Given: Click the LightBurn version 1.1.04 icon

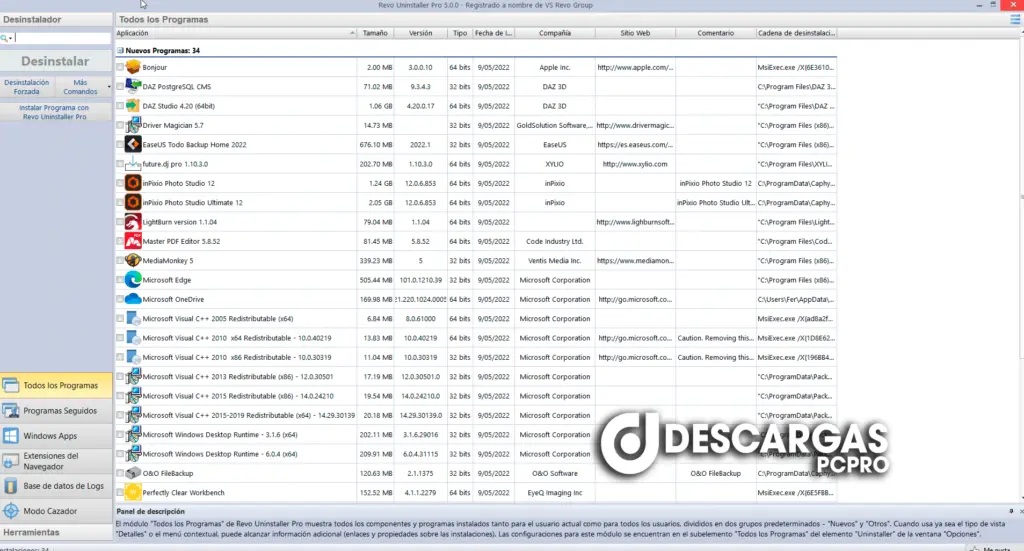Looking at the screenshot, I should coord(133,222).
